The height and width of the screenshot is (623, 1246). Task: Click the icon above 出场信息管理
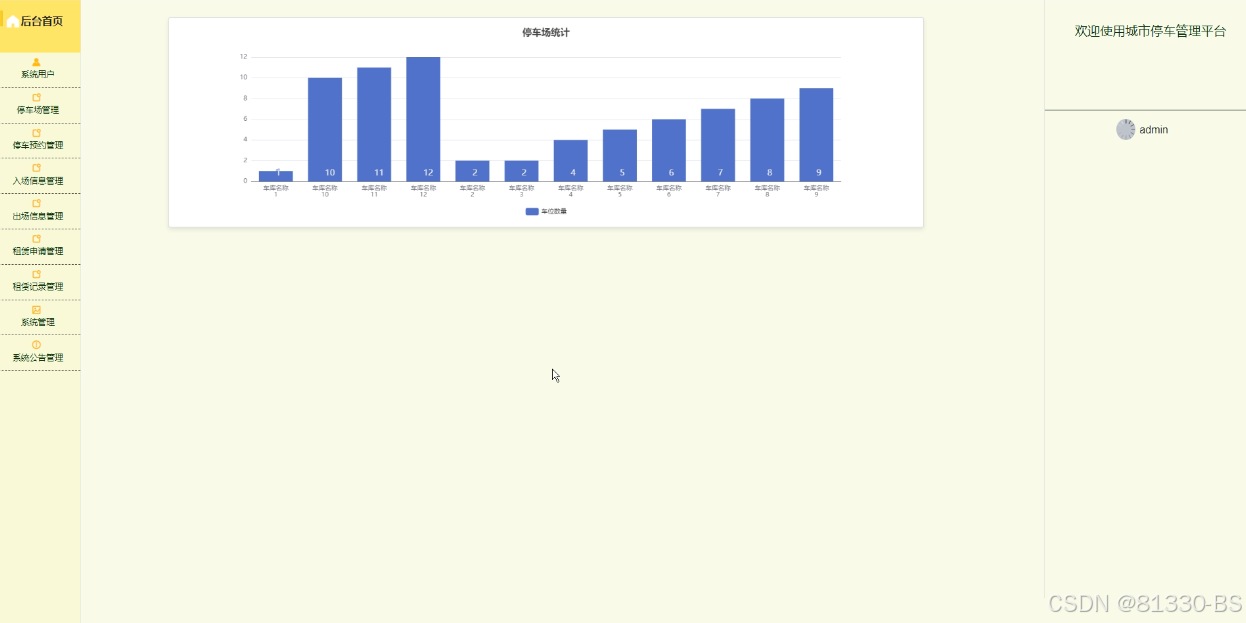coord(37,203)
